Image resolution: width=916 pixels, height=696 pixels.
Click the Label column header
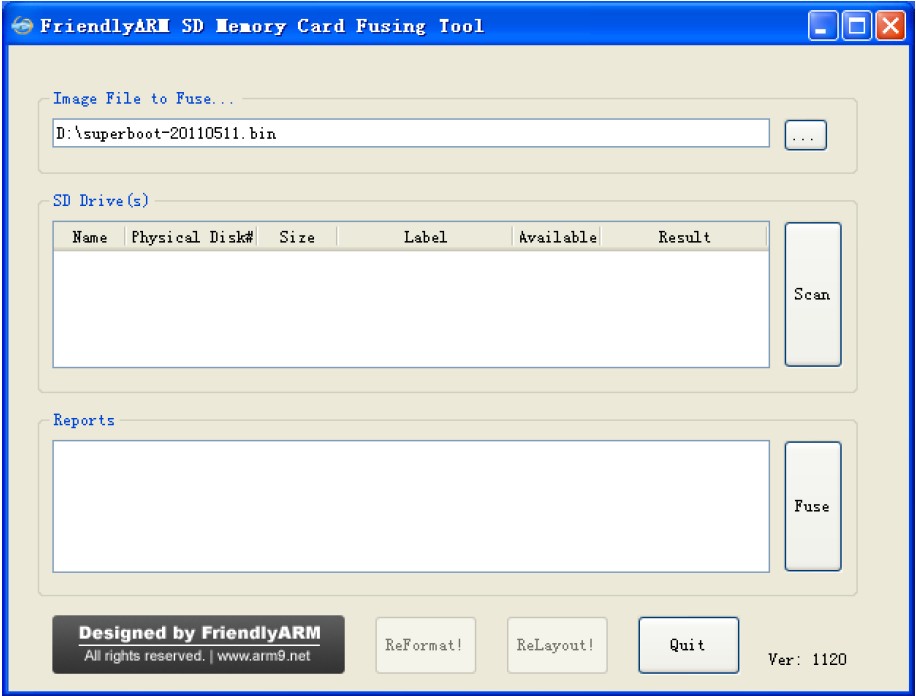425,237
